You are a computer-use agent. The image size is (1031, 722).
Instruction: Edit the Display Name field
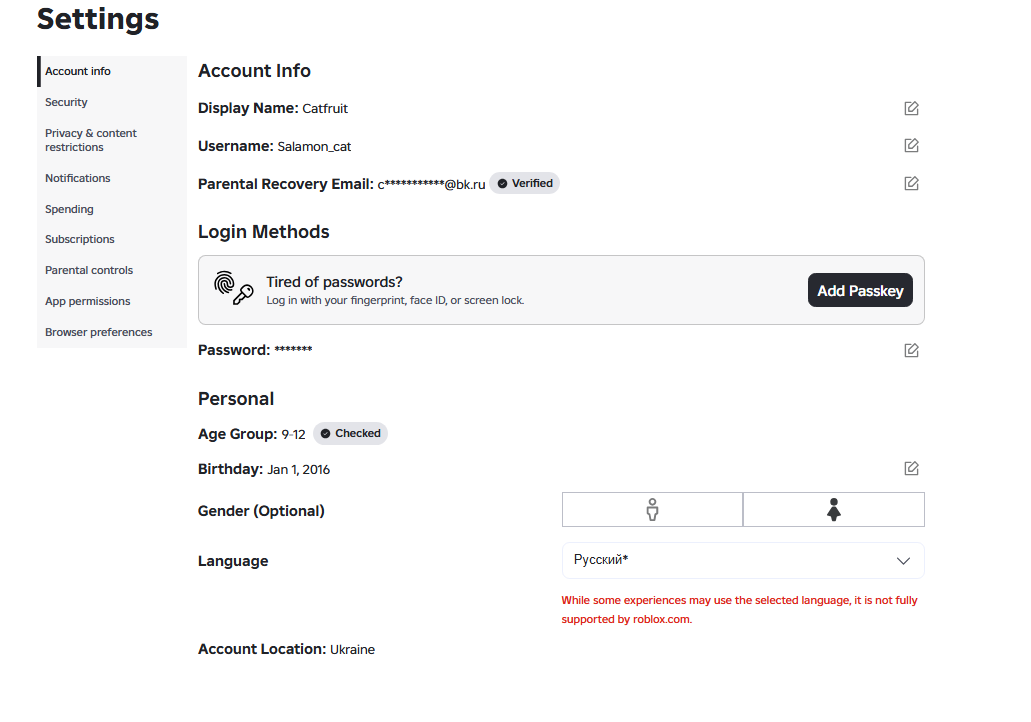(911, 108)
